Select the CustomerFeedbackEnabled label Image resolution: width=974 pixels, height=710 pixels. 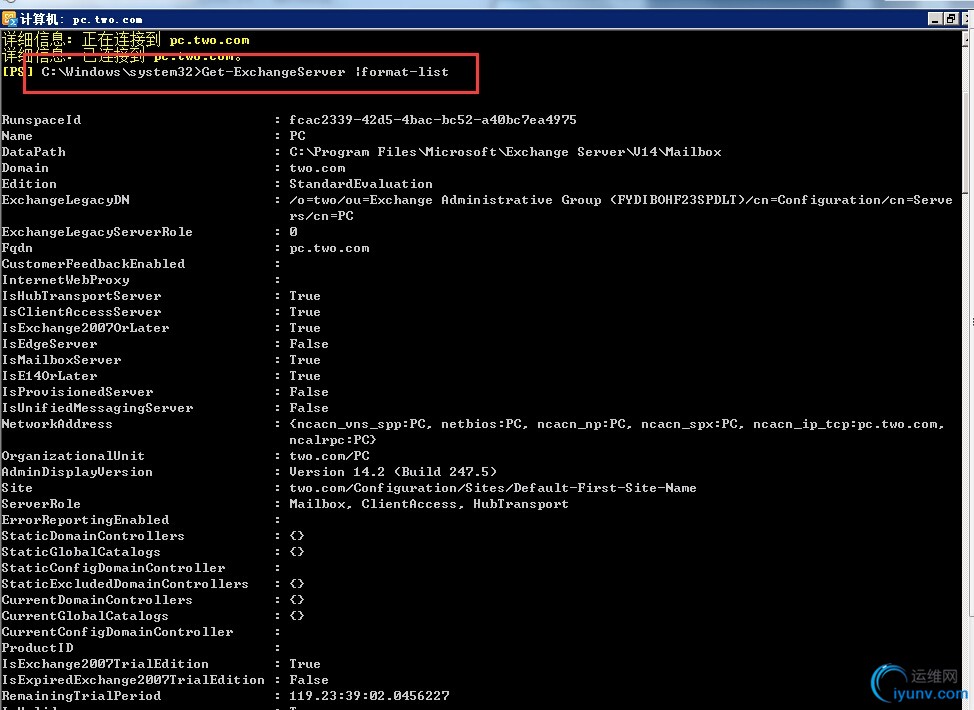[93, 264]
